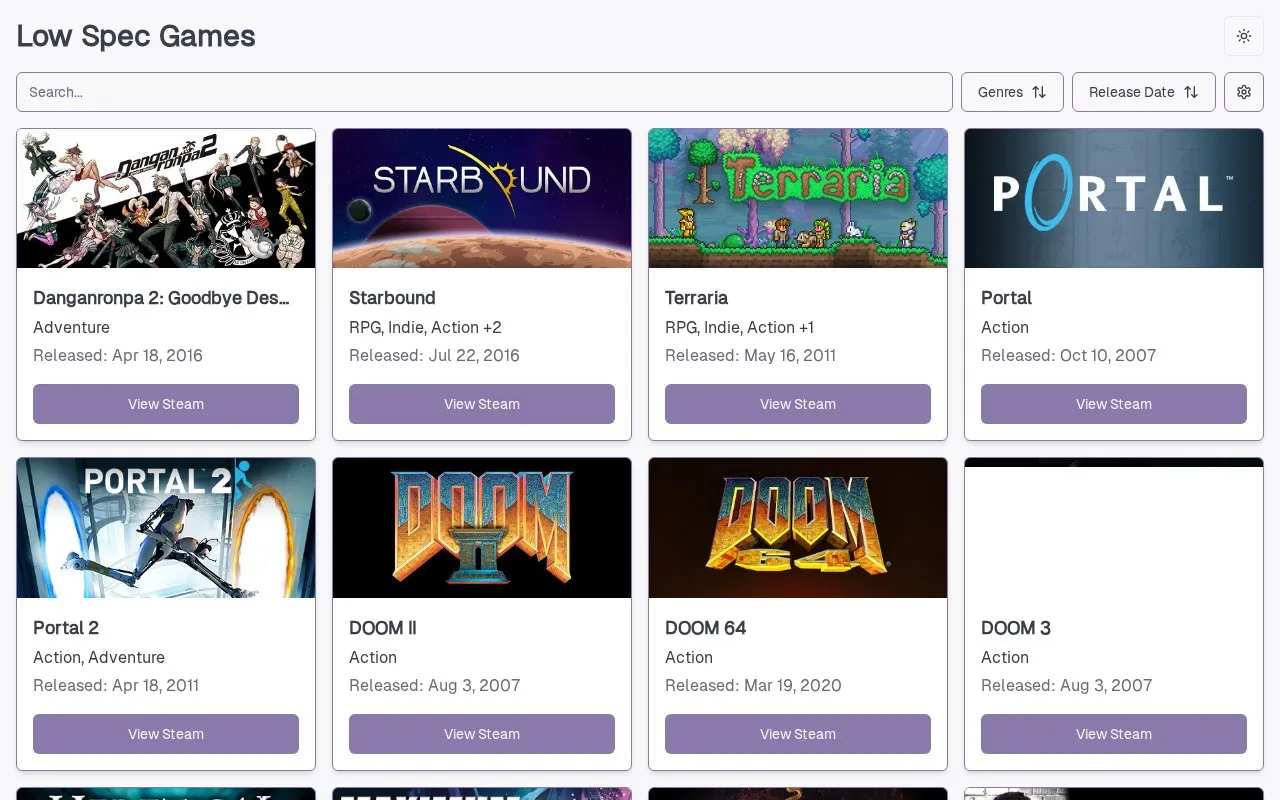This screenshot has height=800, width=1280.
Task: Click the Terraria game title
Action: coord(696,298)
